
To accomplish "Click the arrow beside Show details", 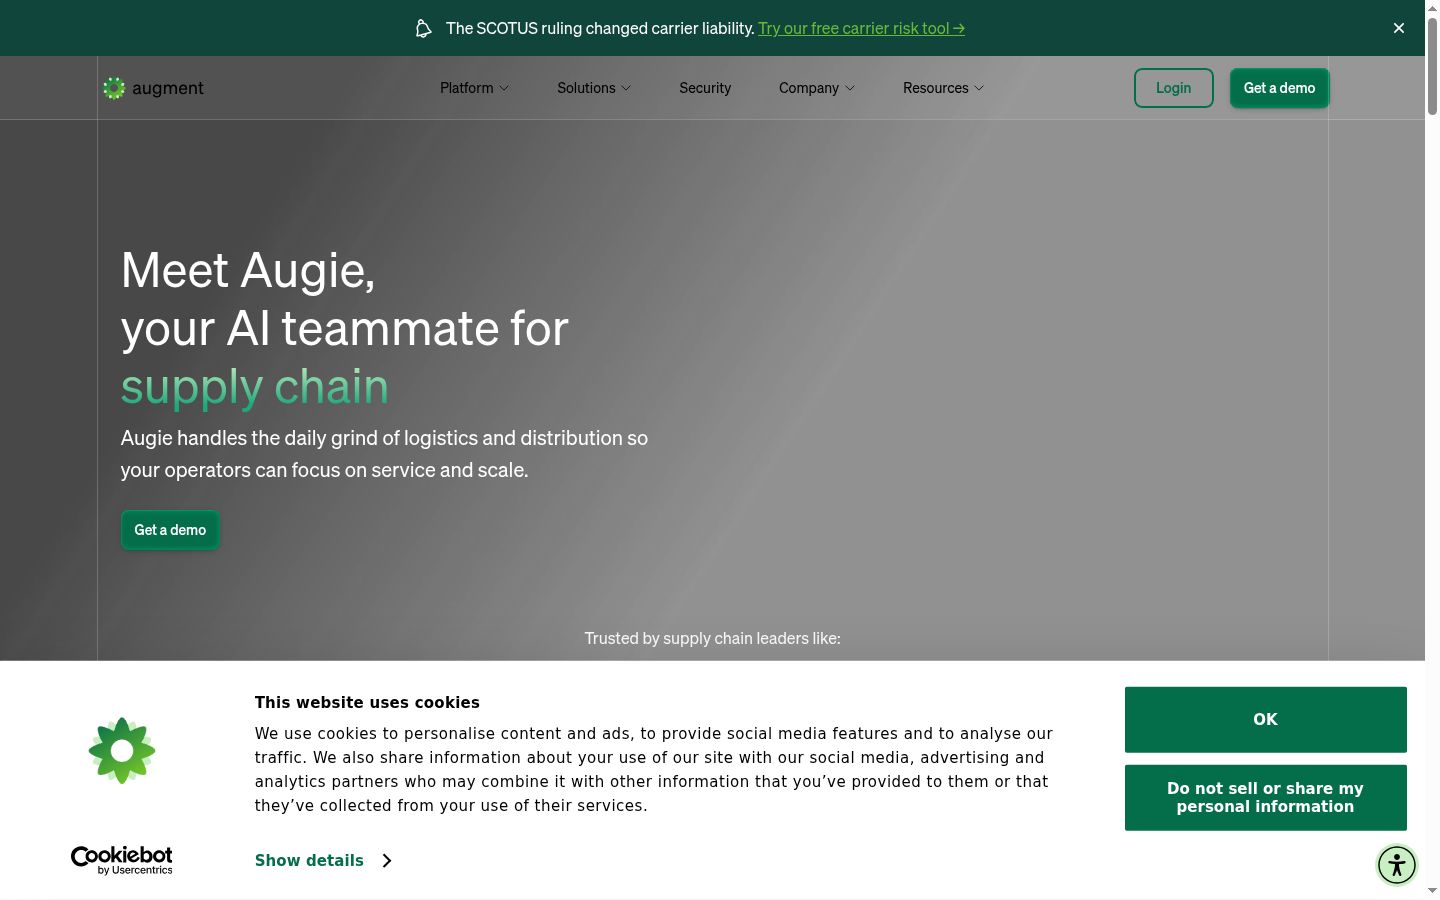I will click(x=387, y=860).
